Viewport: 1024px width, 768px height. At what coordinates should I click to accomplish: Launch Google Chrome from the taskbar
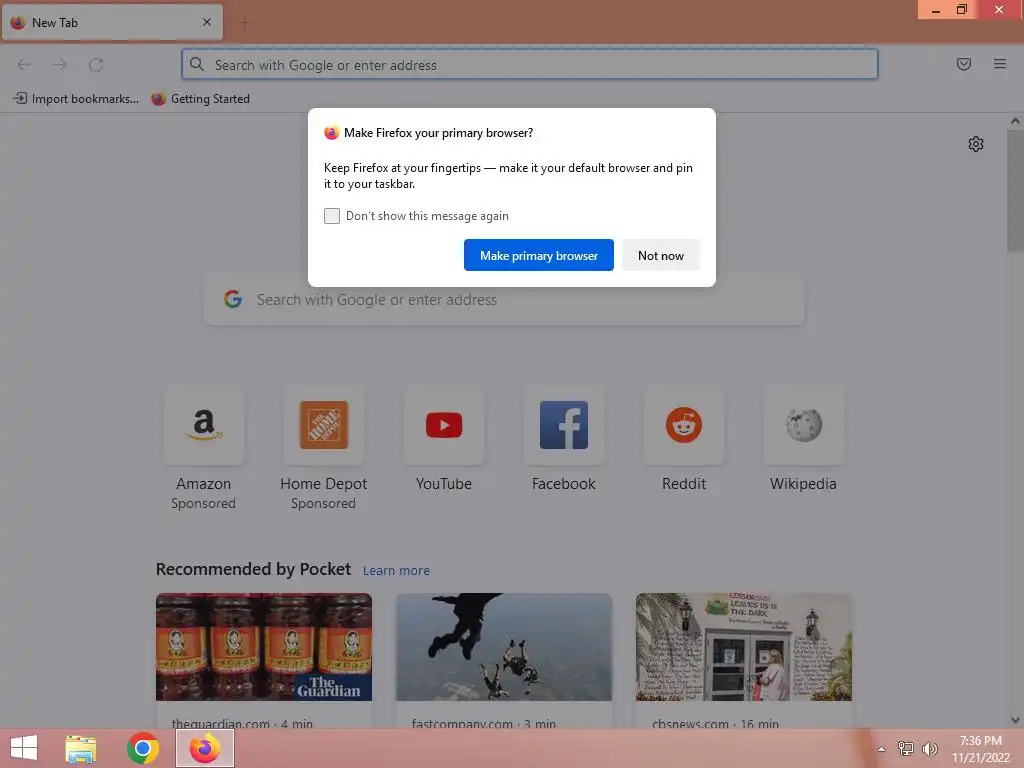[x=143, y=748]
